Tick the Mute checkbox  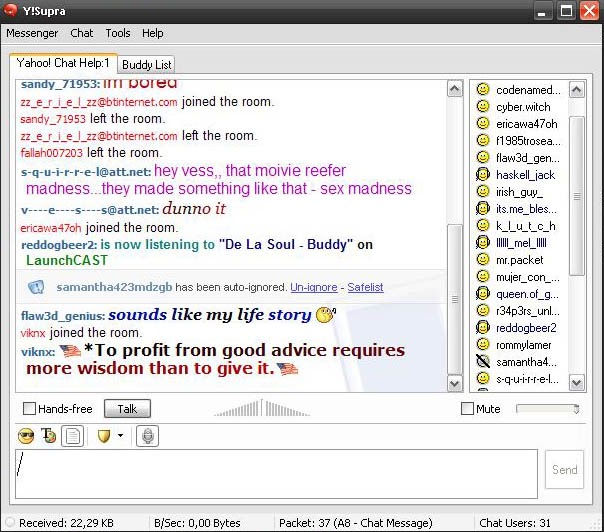(467, 409)
